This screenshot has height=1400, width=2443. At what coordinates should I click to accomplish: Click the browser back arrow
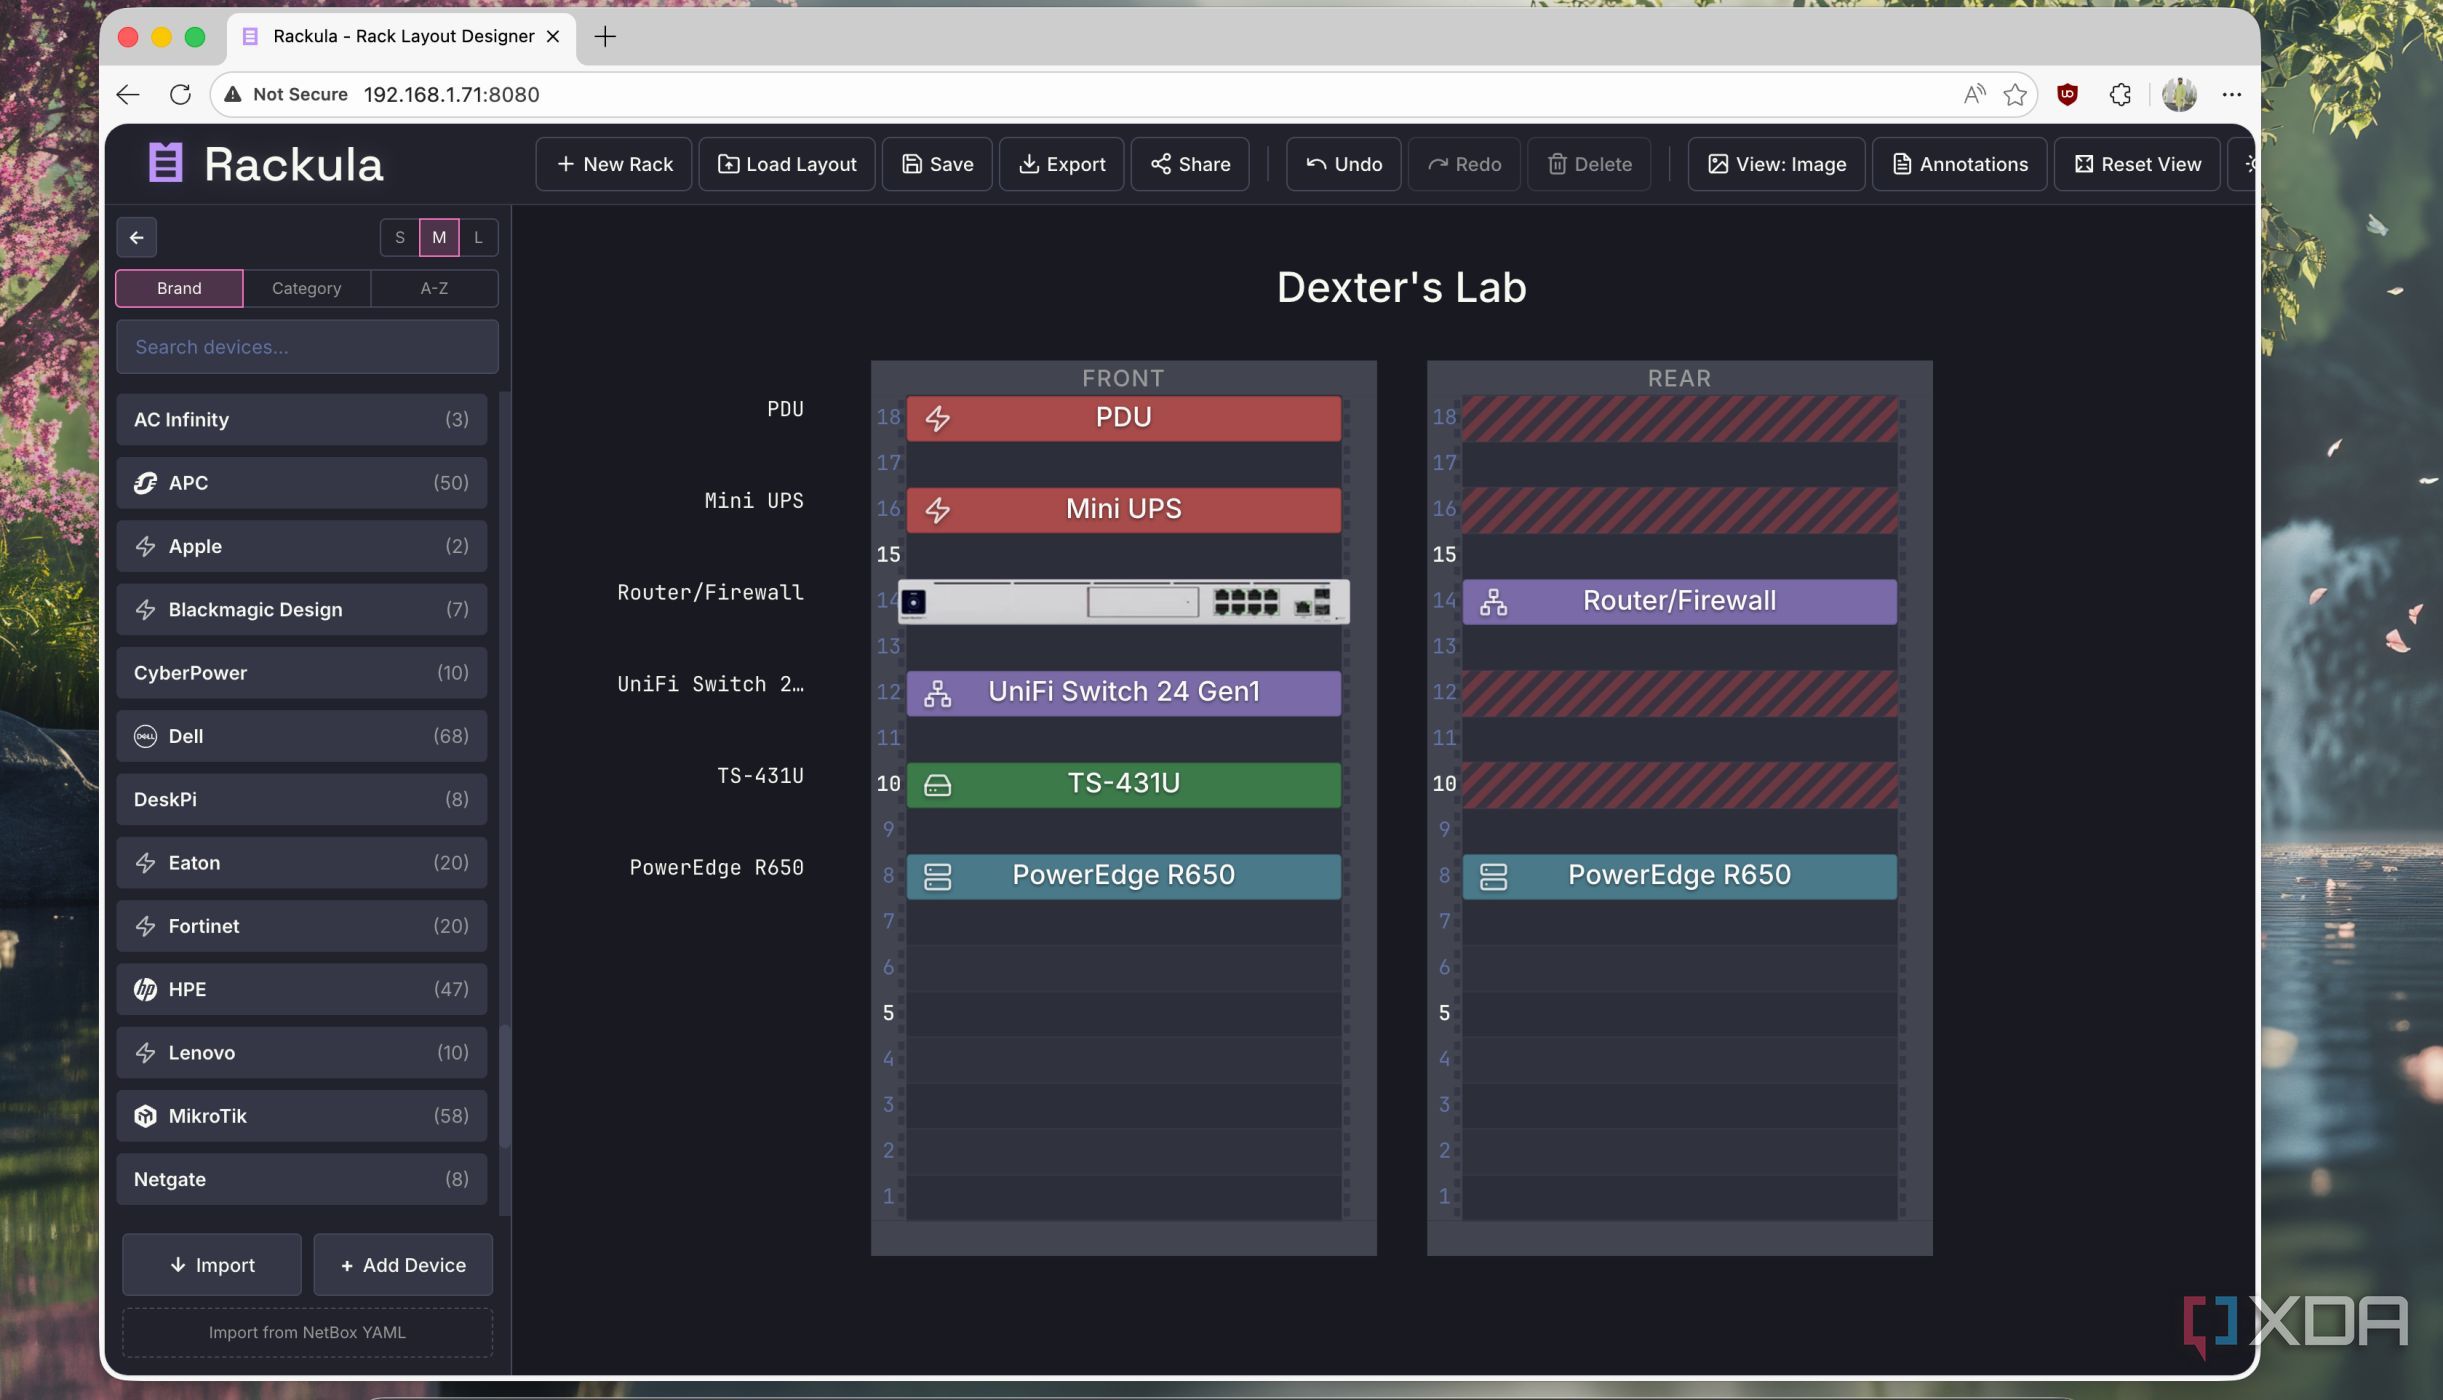128,94
